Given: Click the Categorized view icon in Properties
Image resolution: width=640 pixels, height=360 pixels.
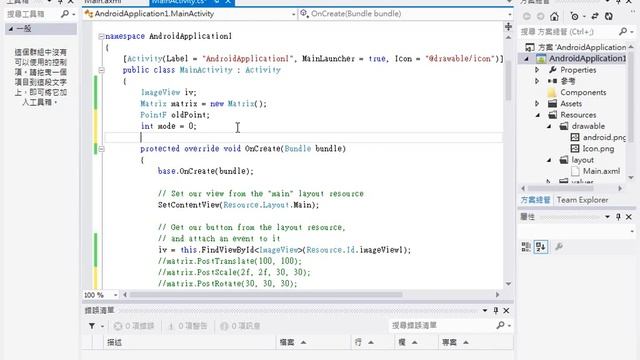Looking at the screenshot, I should (x=526, y=247).
